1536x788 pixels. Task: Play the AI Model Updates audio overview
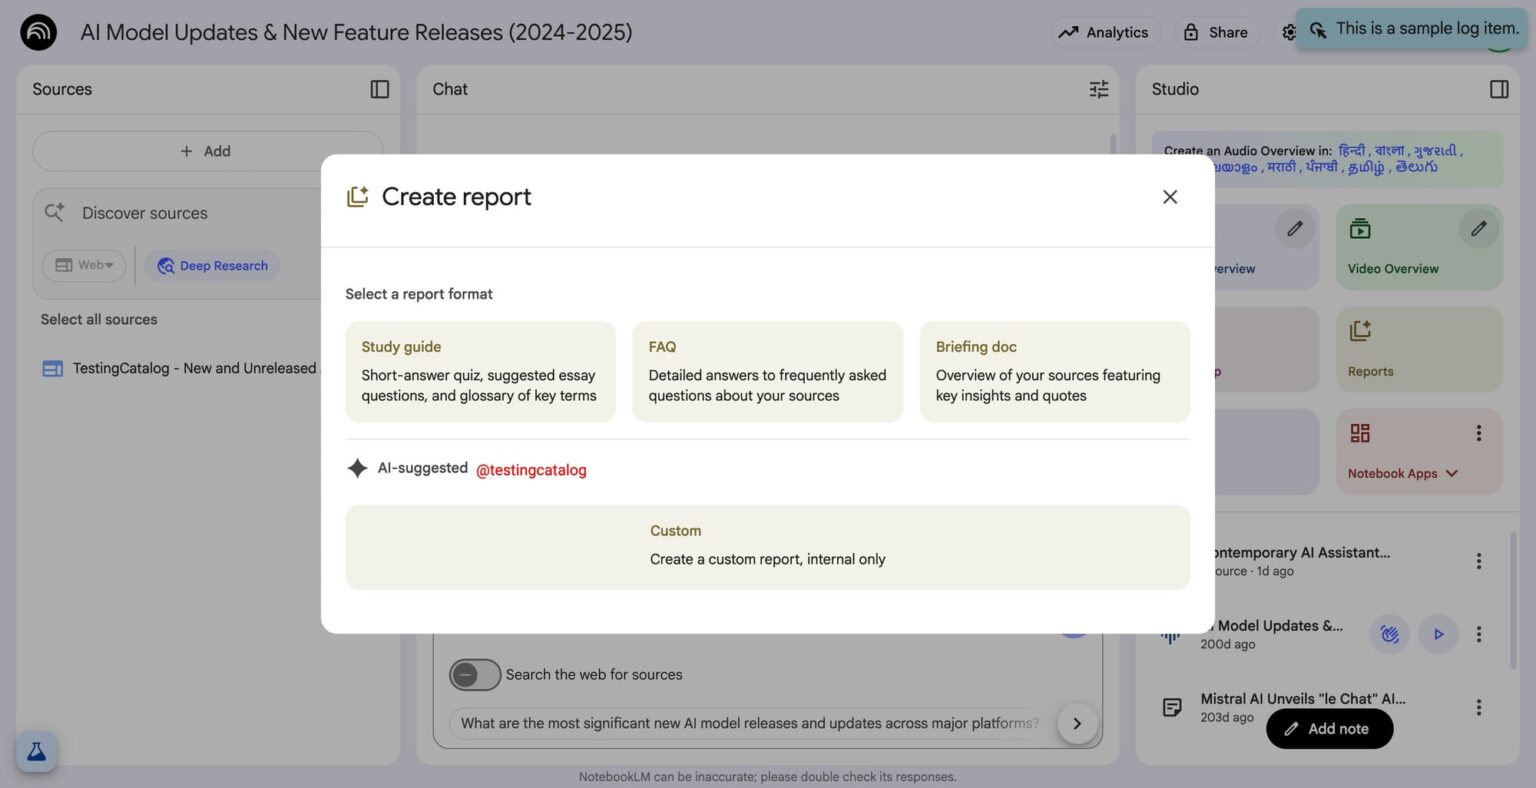click(1438, 633)
